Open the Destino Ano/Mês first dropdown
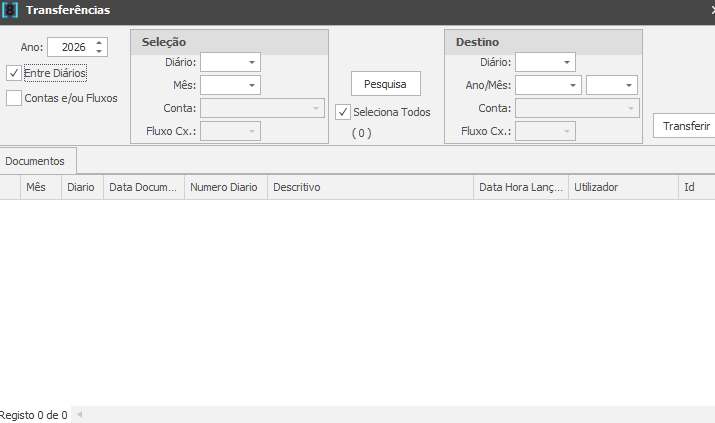Viewport: 715px width, 423px height. pos(572,85)
